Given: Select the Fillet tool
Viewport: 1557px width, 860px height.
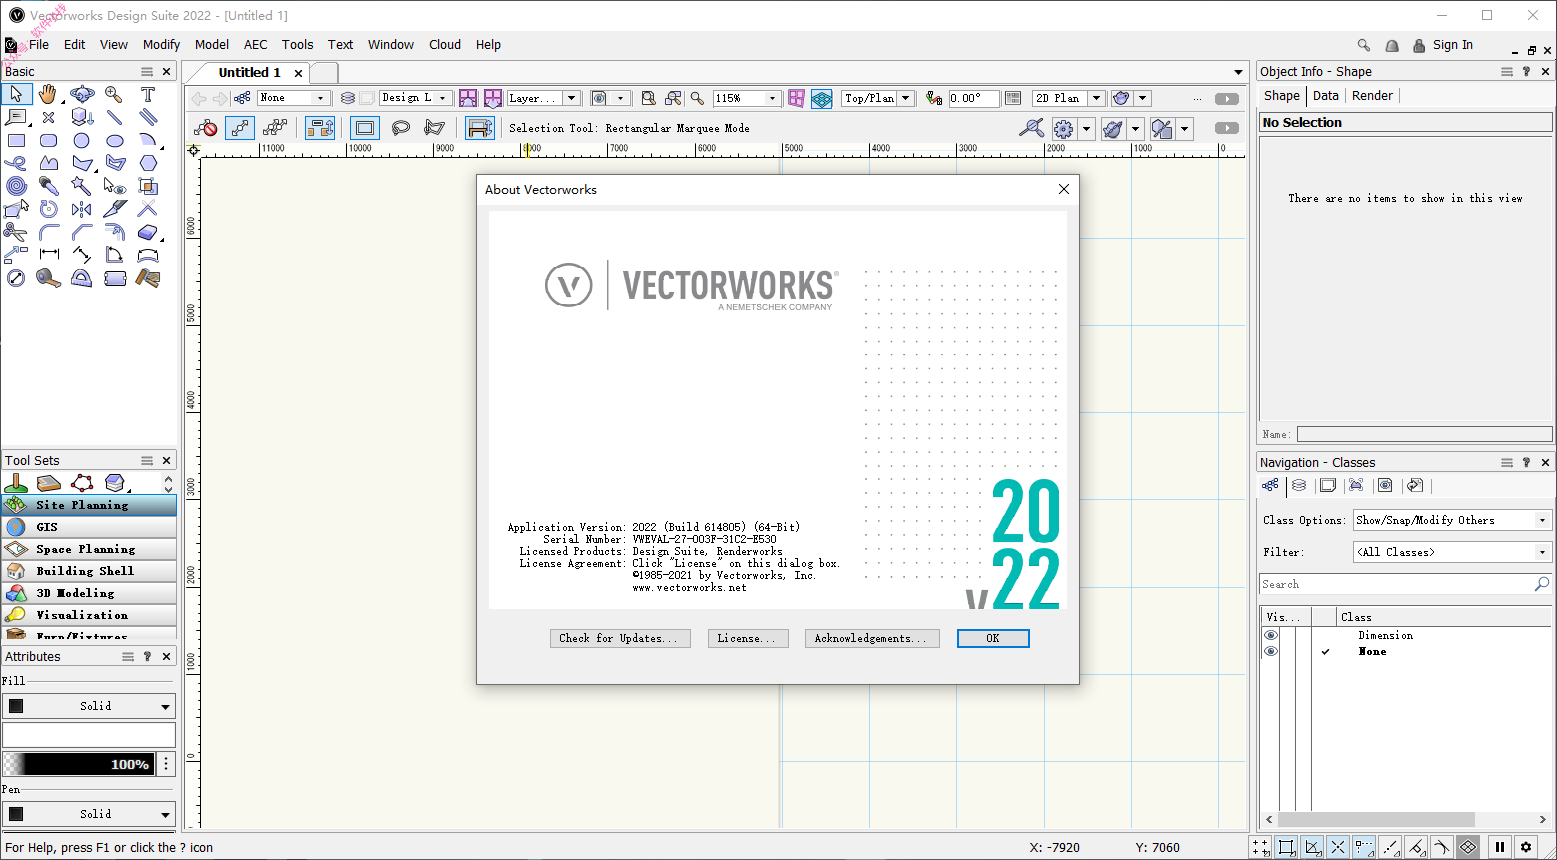Looking at the screenshot, I should pyautogui.click(x=48, y=232).
